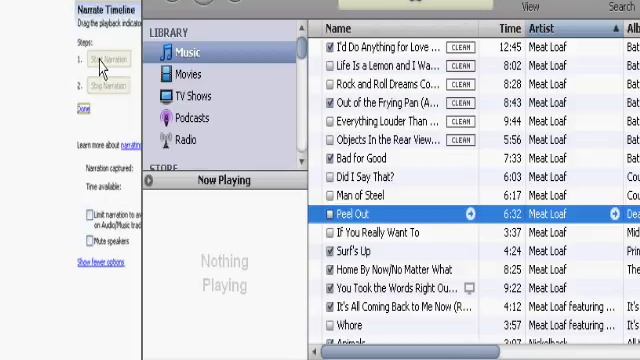Check the Life Is a Lemon checkbox
This screenshot has width=640, height=360.
[x=330, y=66]
